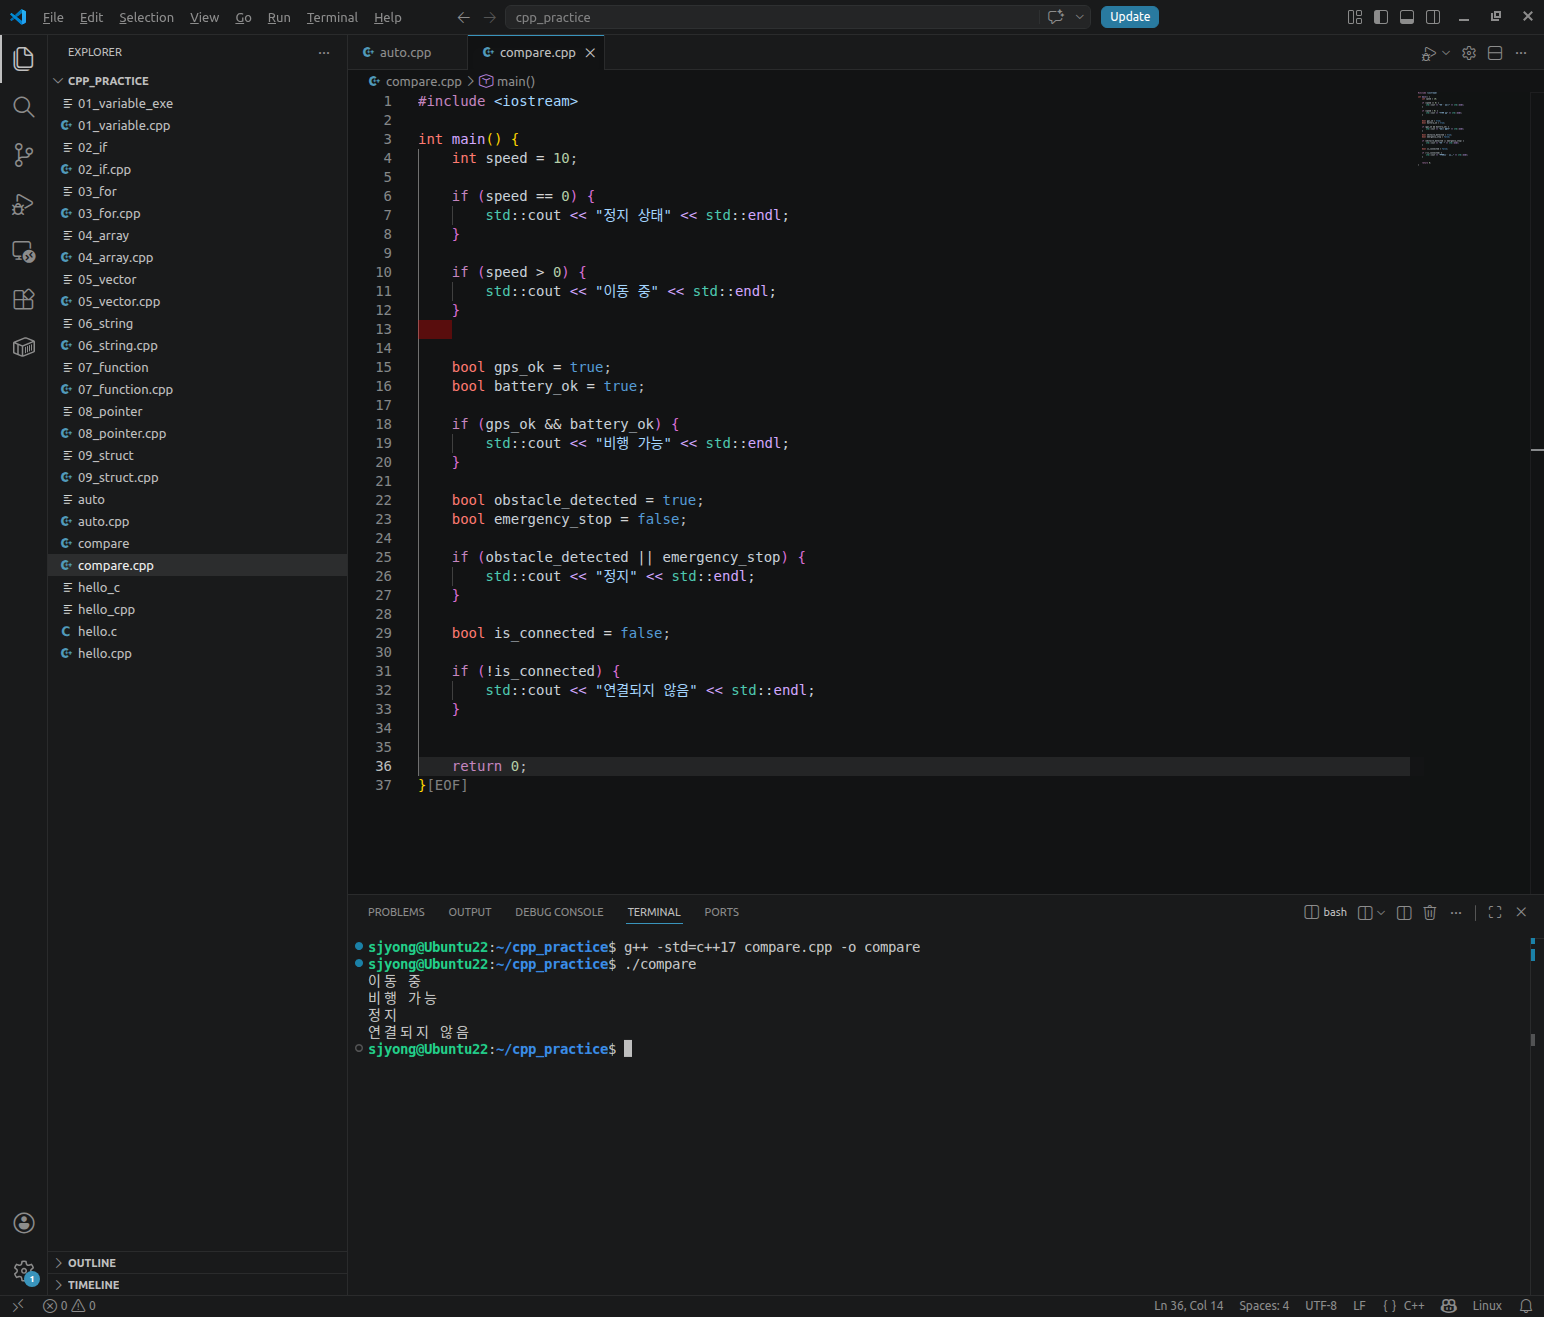Toggle bottom Panel visibility

[1407, 17]
